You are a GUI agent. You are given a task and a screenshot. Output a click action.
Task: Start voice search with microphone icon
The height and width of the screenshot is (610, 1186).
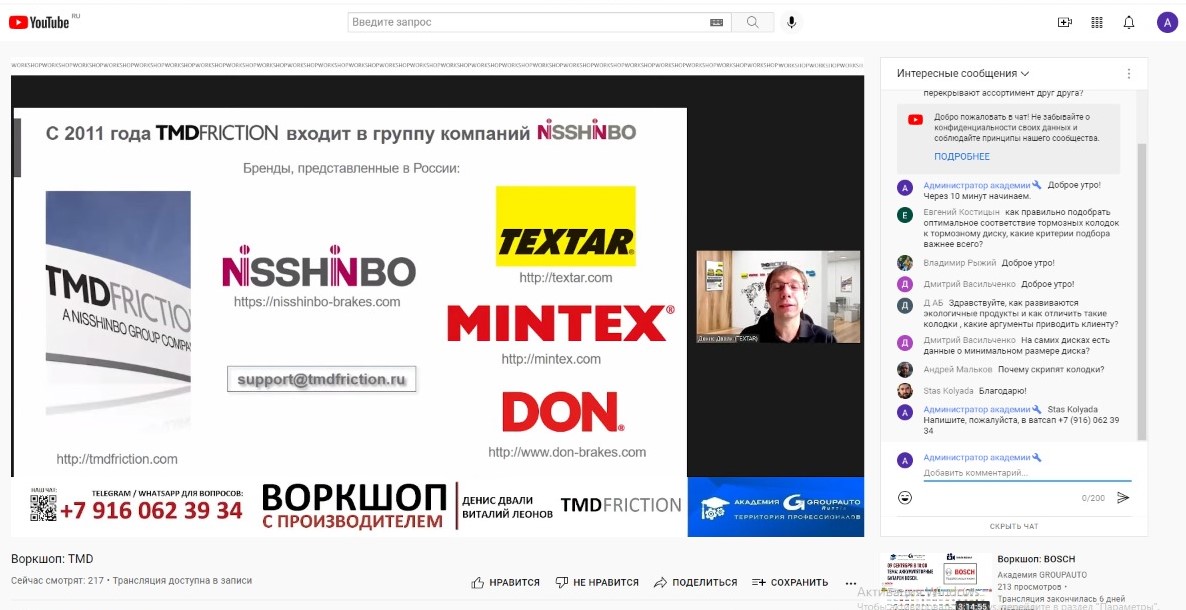(x=791, y=23)
